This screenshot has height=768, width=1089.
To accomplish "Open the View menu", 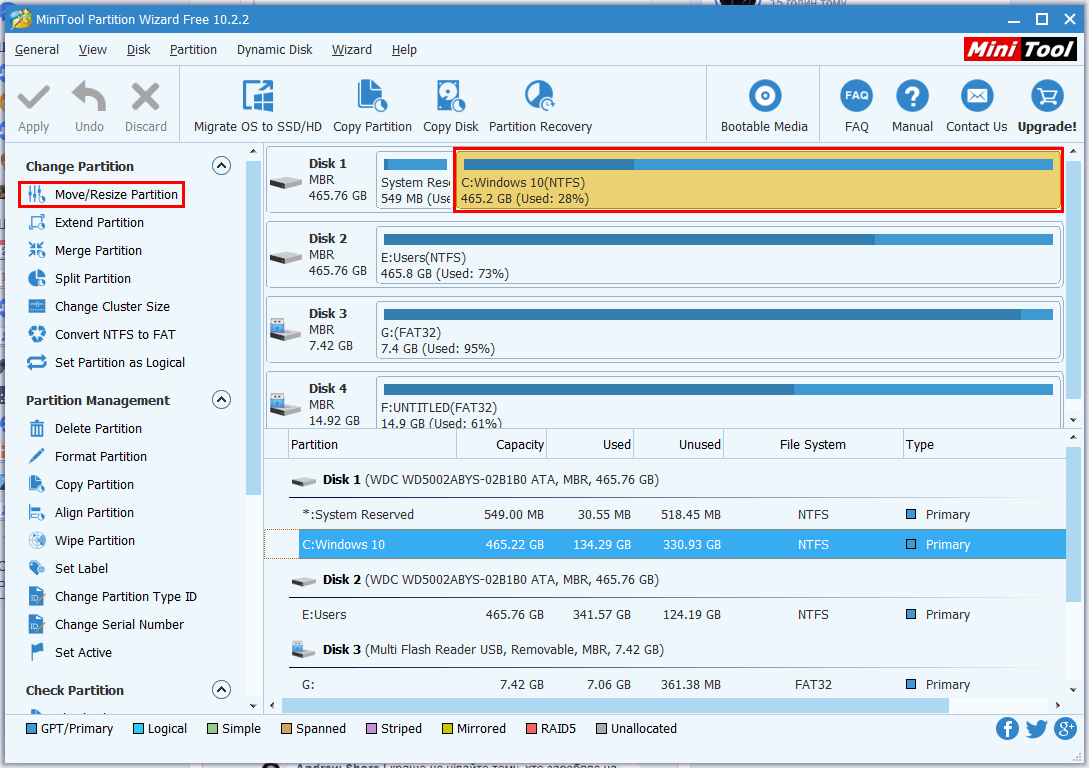I will click(x=92, y=50).
